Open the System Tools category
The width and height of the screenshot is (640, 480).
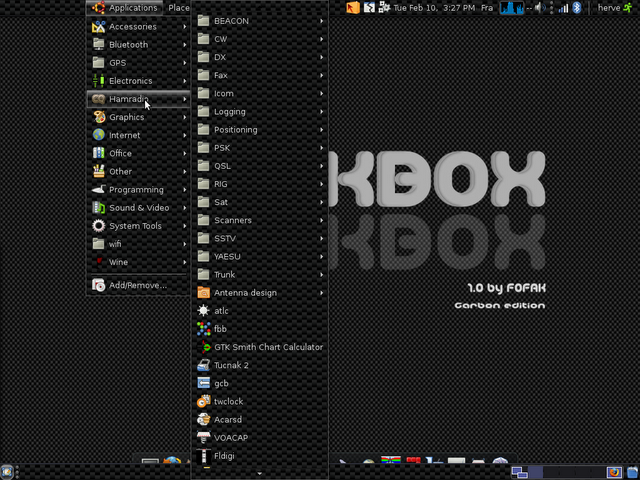138,226
